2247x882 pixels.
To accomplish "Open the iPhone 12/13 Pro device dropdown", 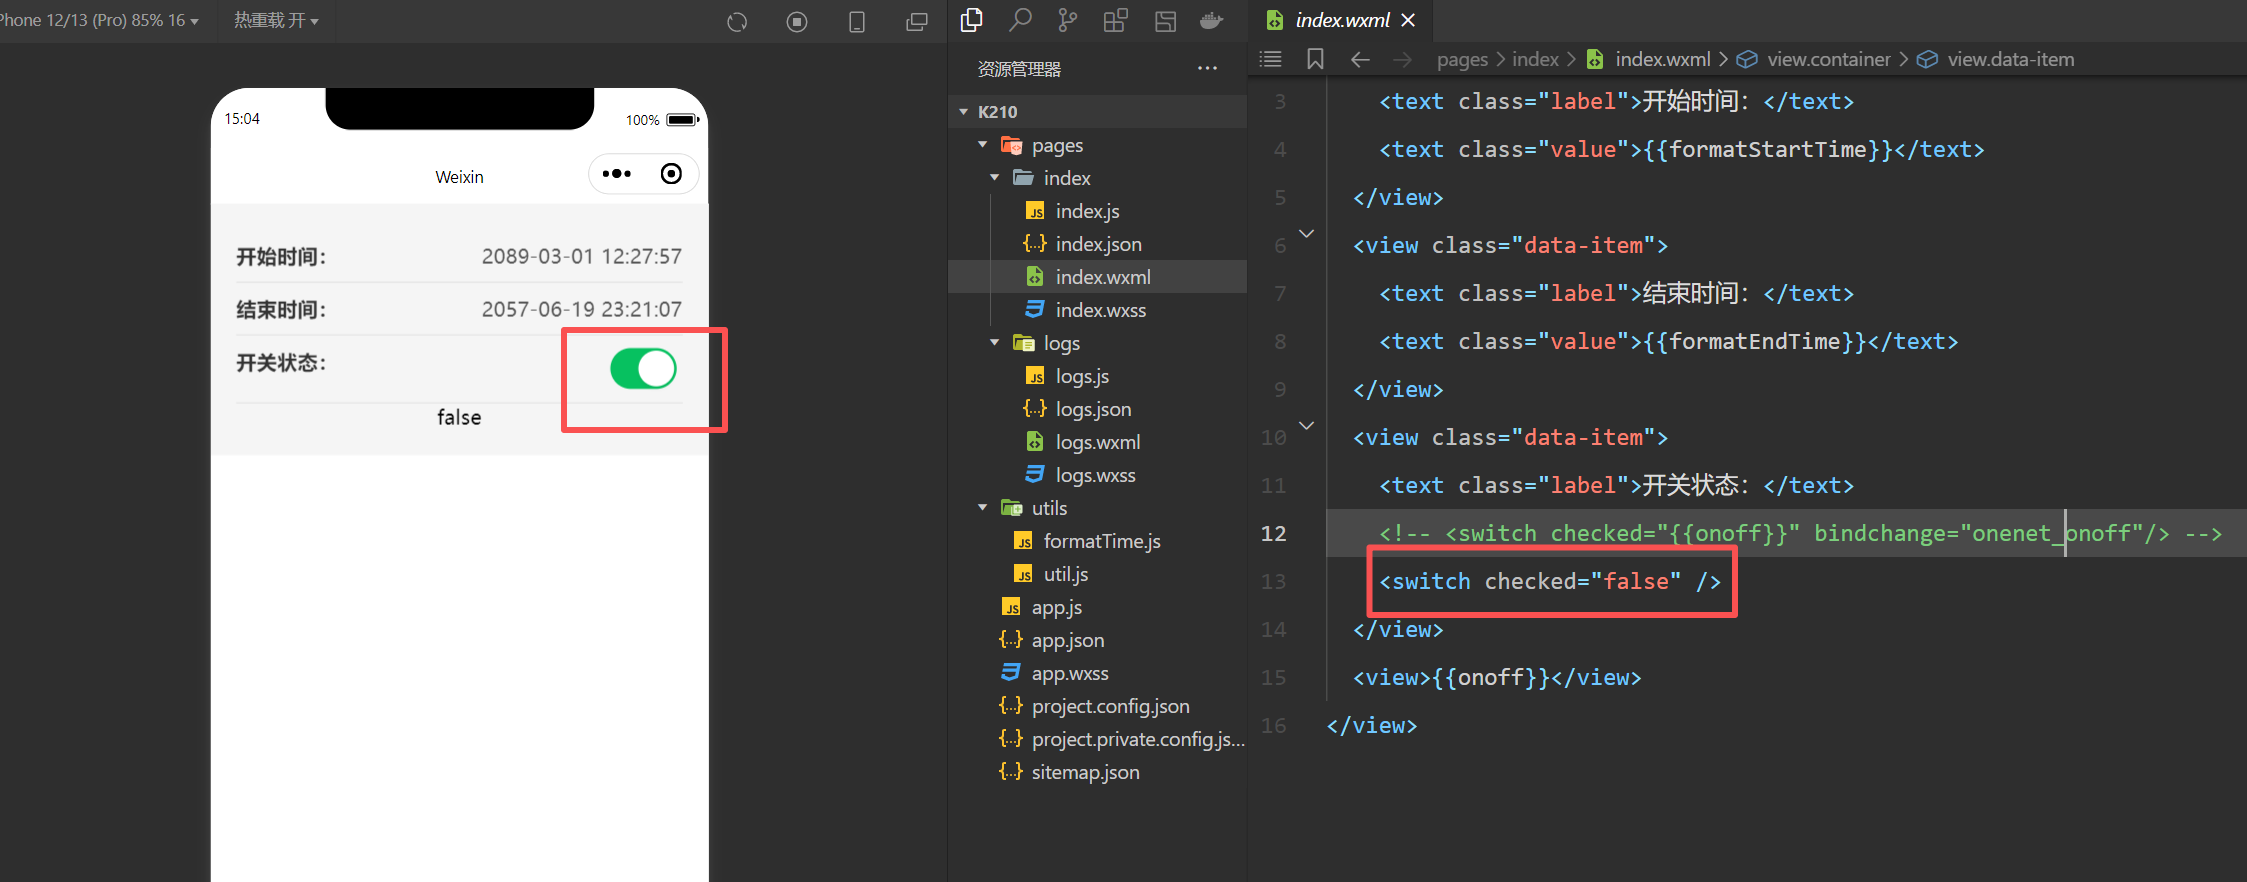I will coord(99,20).
